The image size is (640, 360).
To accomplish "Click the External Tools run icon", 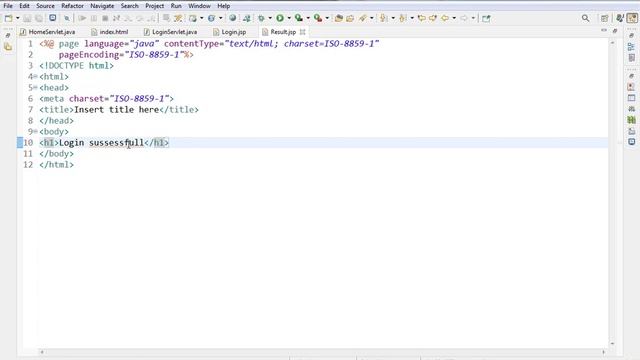I will pos(318,18).
